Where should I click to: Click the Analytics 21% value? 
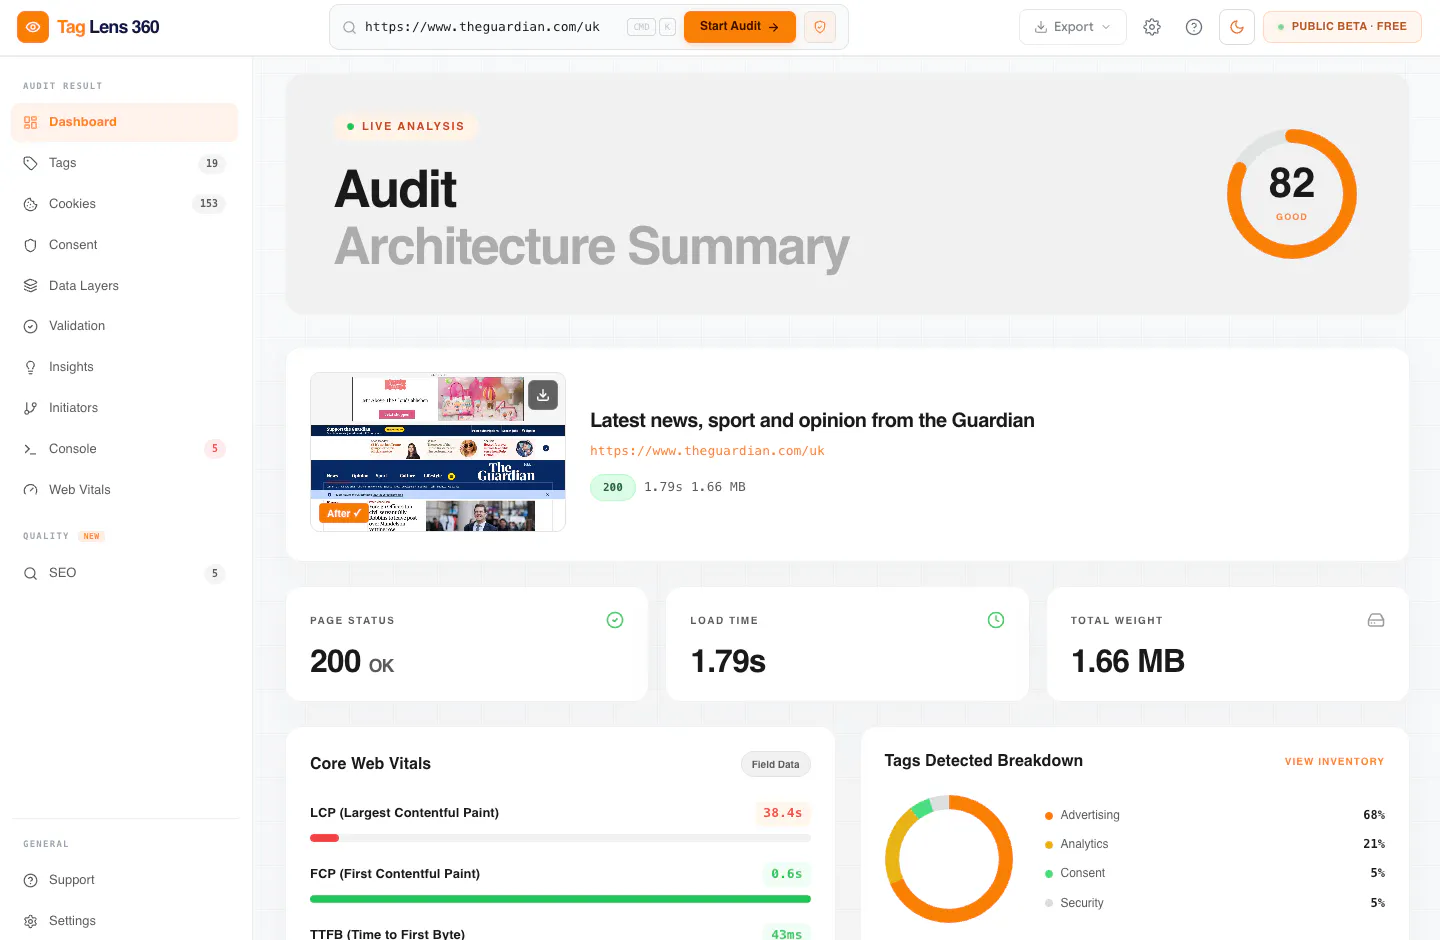1374,844
